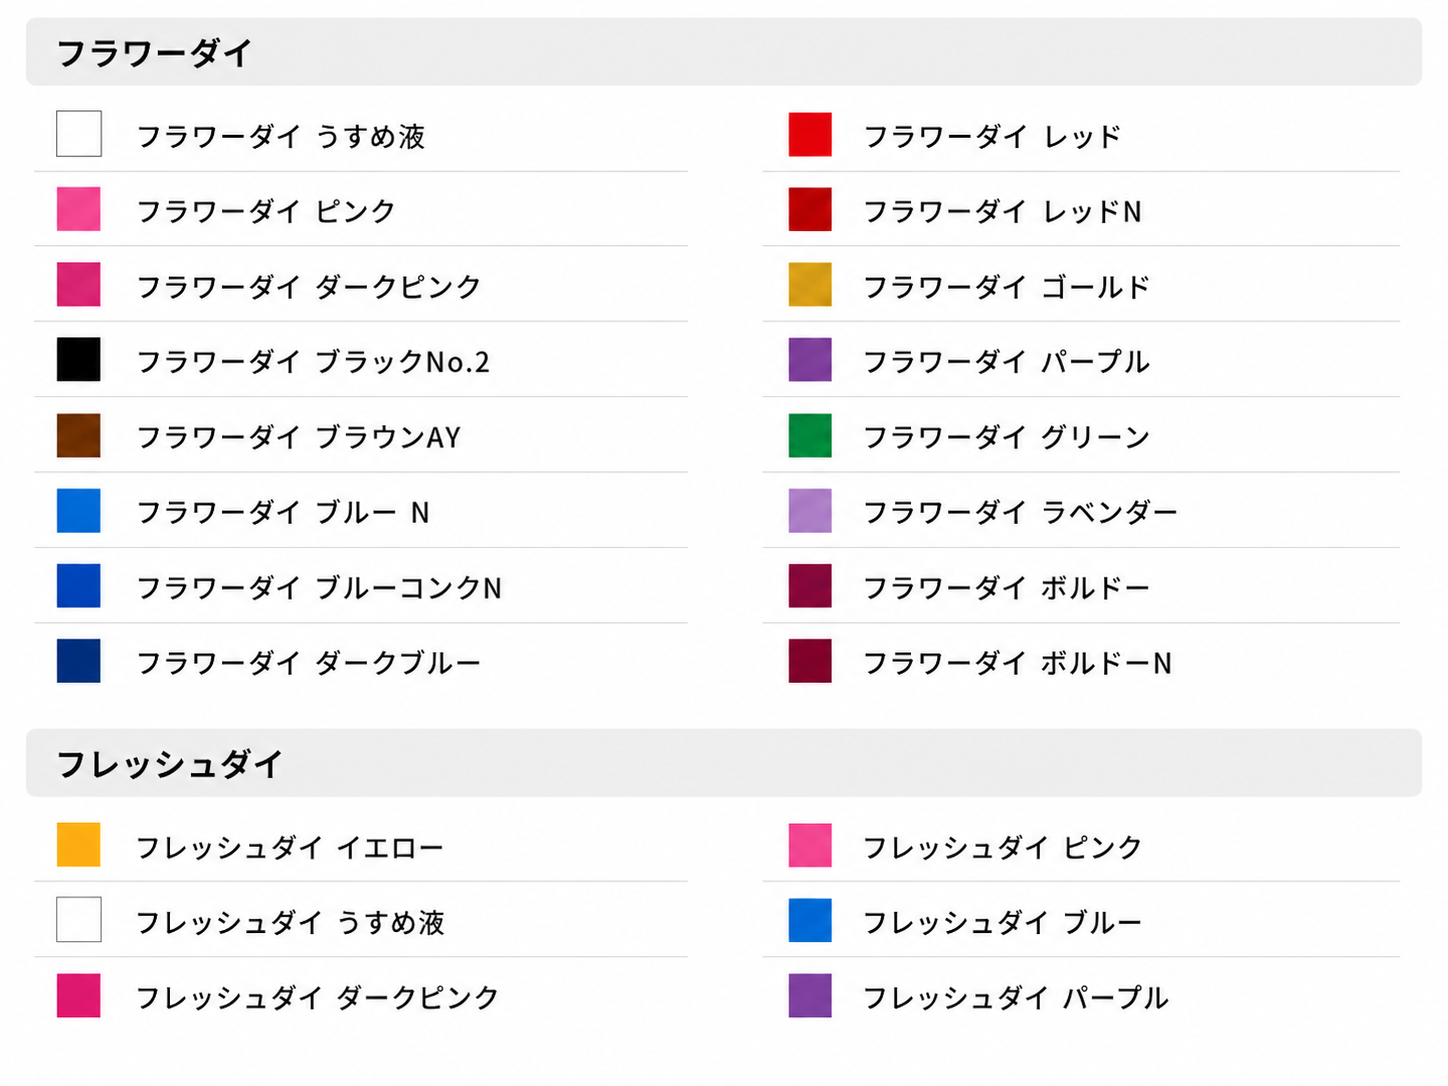
Task: Choose the フレッシュダイ ピンク pink swatch
Action: pos(810,845)
